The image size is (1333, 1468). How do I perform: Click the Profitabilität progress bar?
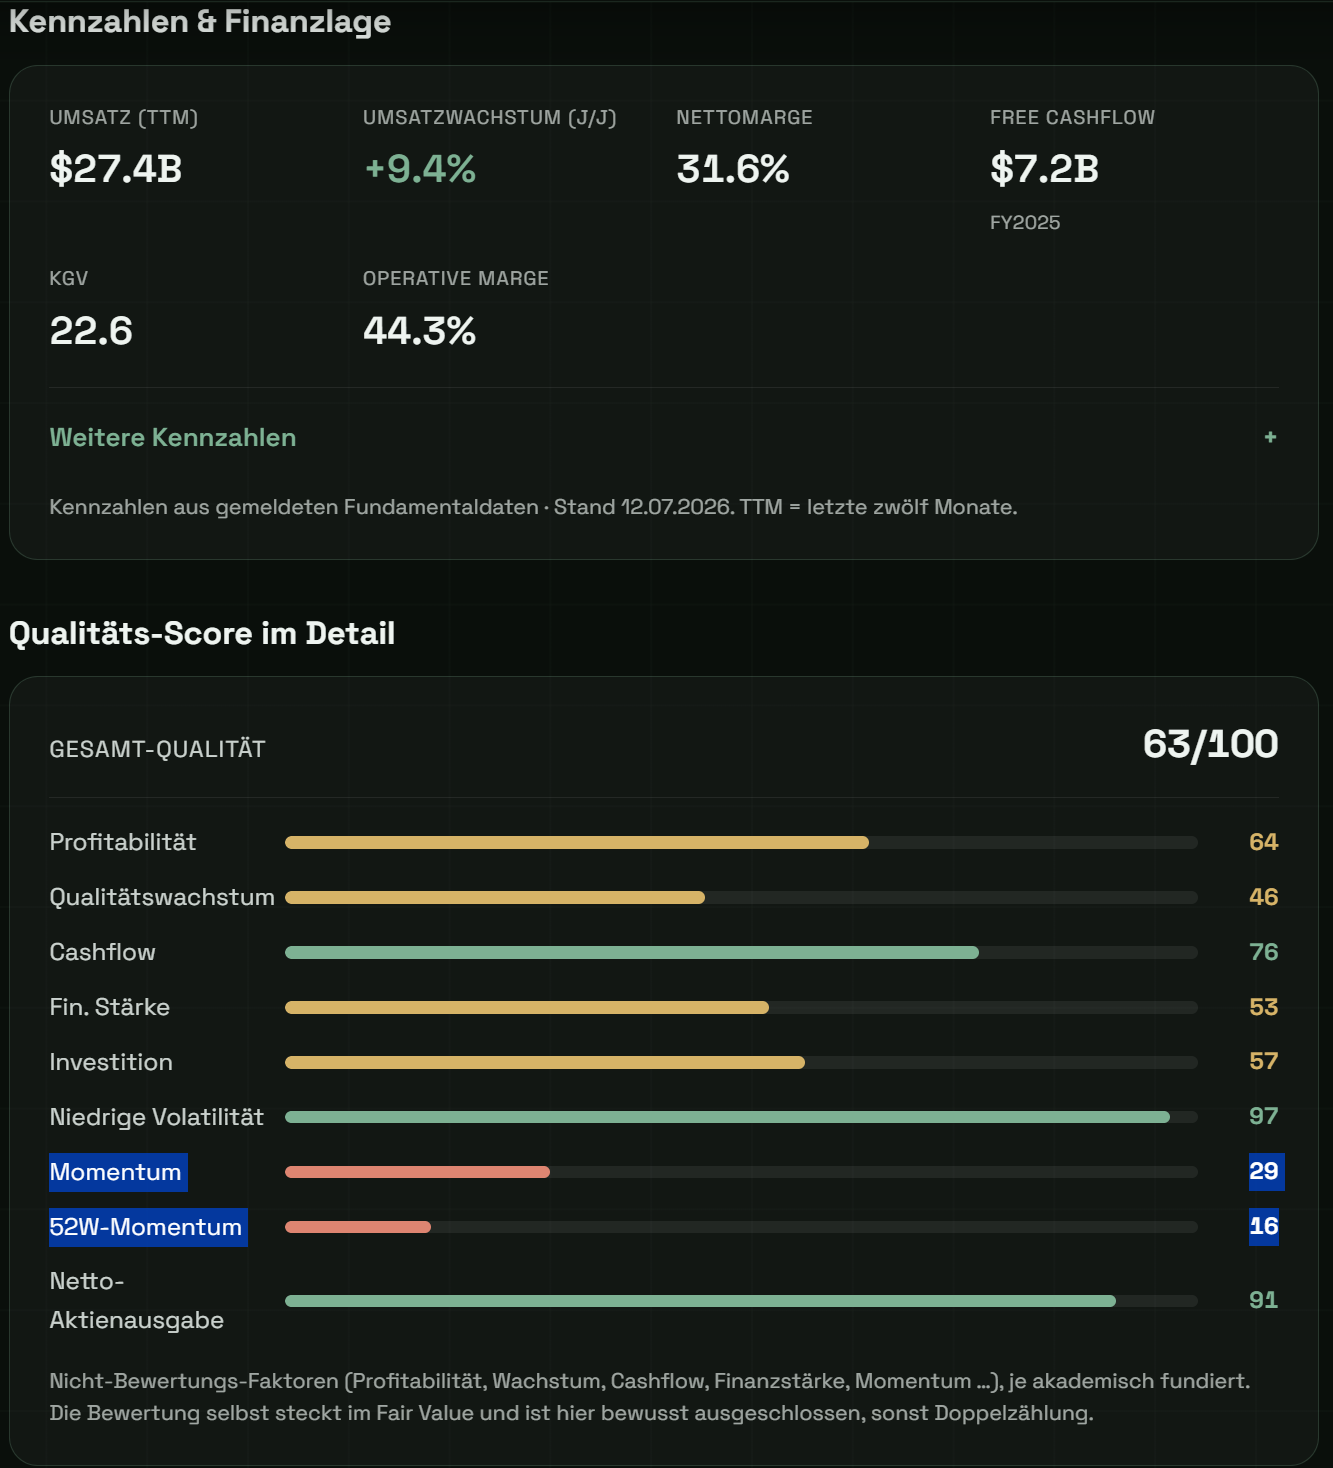[x=741, y=843]
